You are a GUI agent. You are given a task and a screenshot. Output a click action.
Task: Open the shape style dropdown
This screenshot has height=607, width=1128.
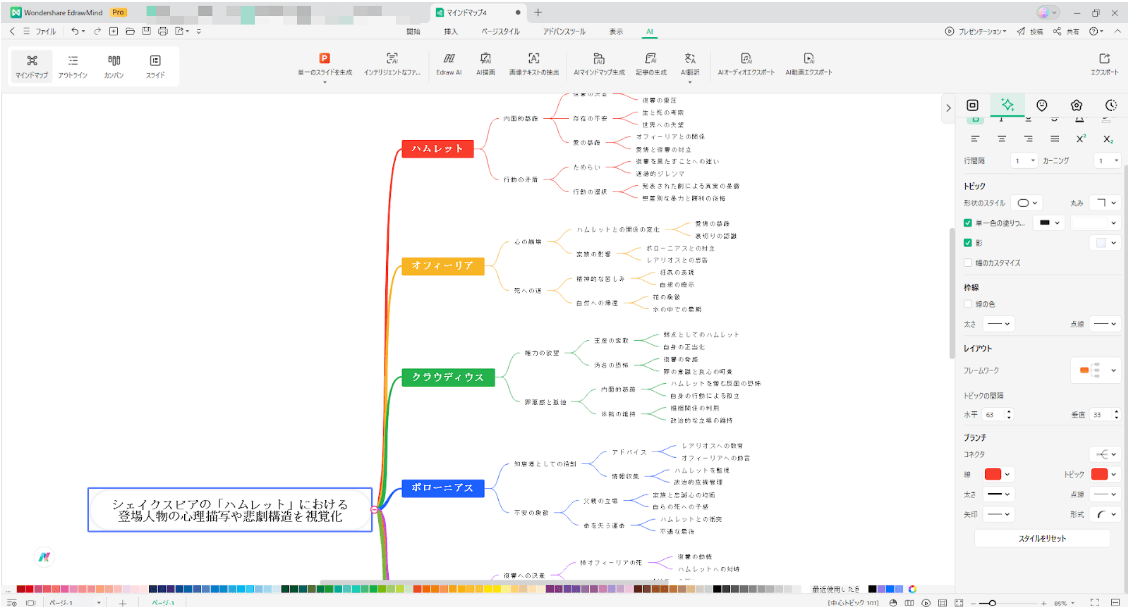click(x=1027, y=203)
